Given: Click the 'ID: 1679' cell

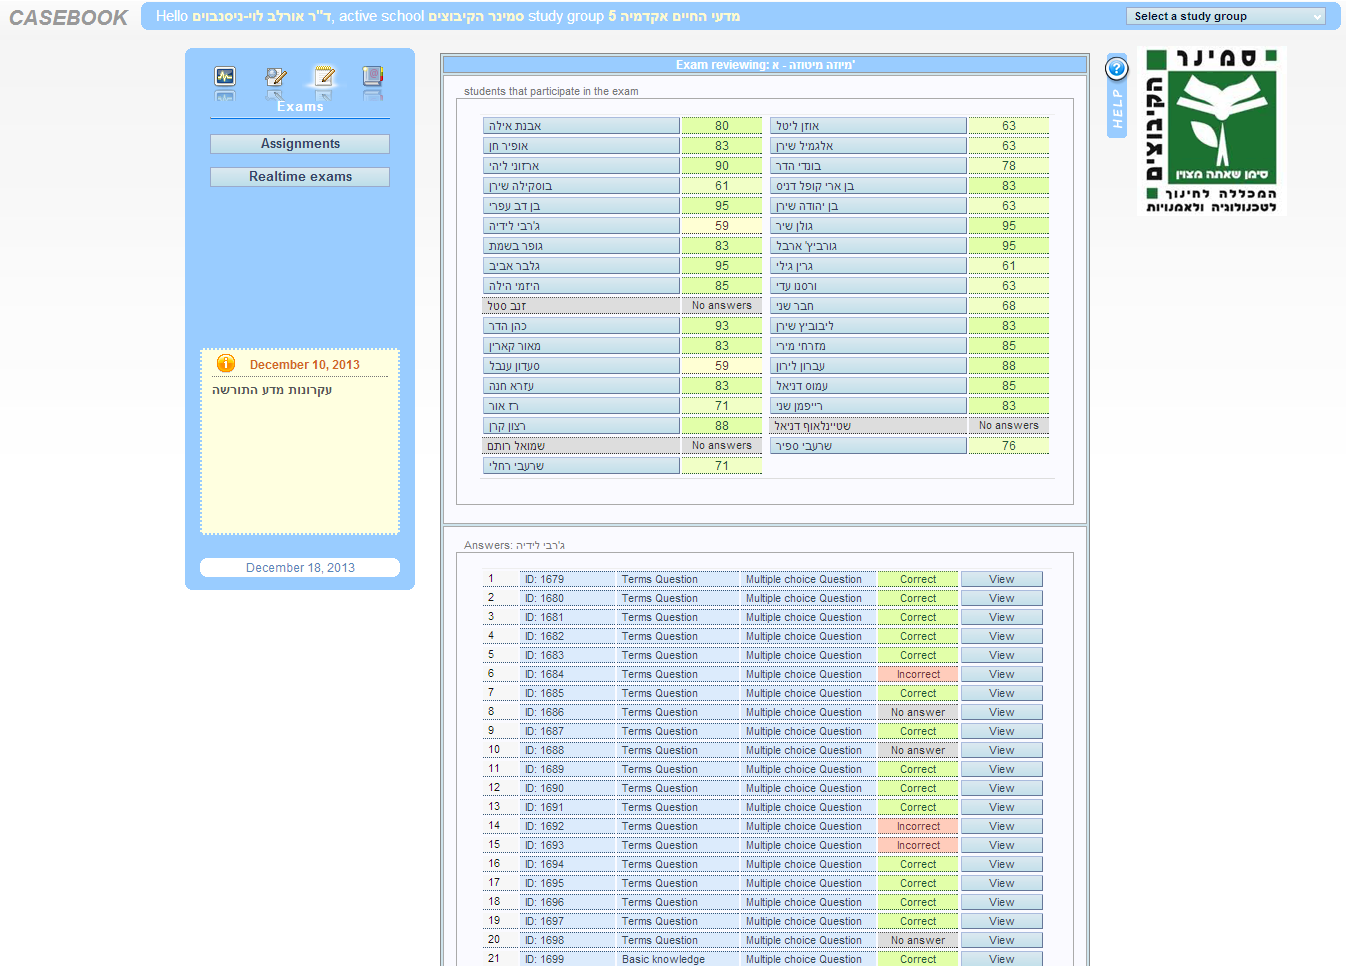Looking at the screenshot, I should click(567, 579).
